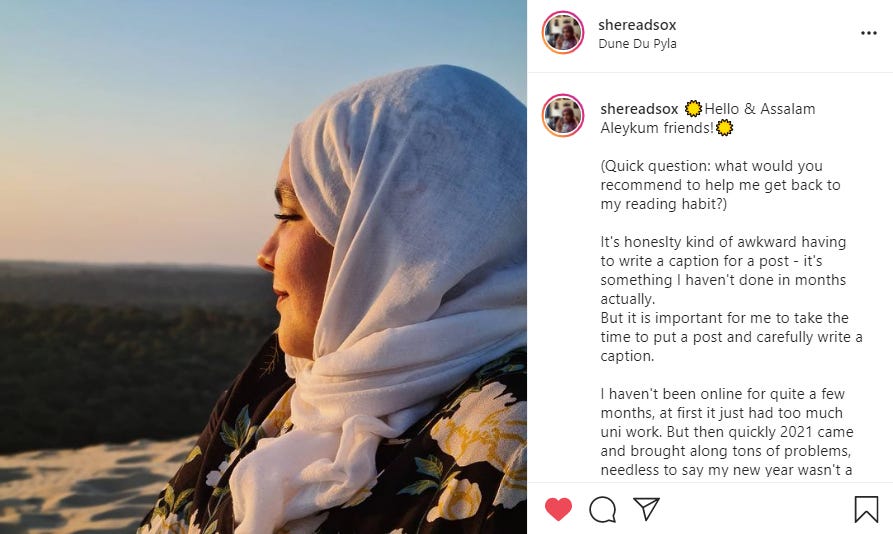Click the Quick question paragraph in the caption

(x=720, y=185)
